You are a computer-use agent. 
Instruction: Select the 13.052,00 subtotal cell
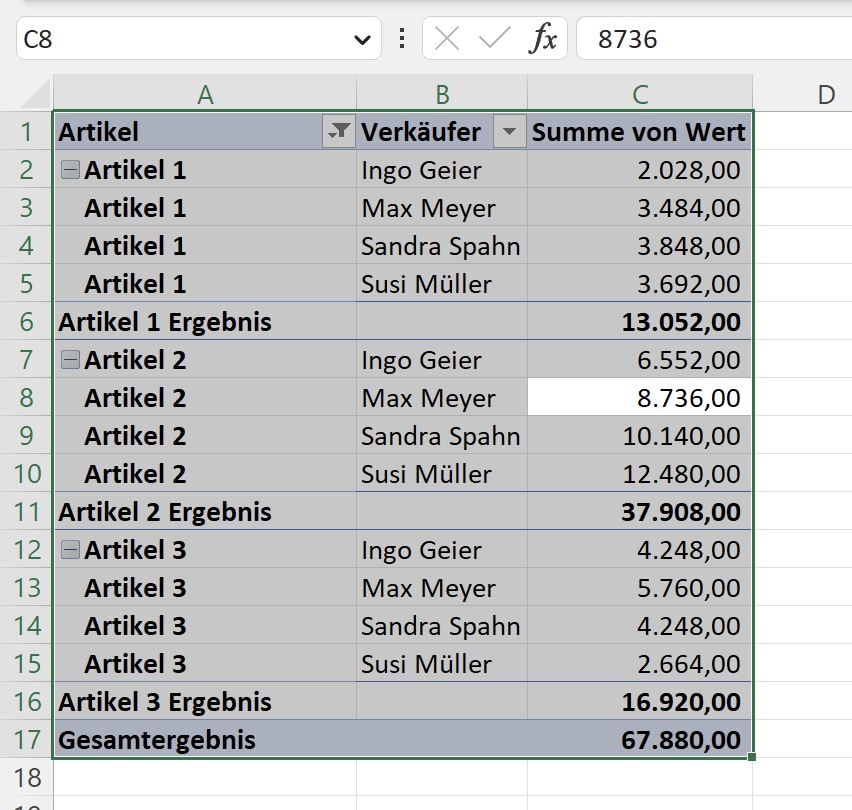639,322
